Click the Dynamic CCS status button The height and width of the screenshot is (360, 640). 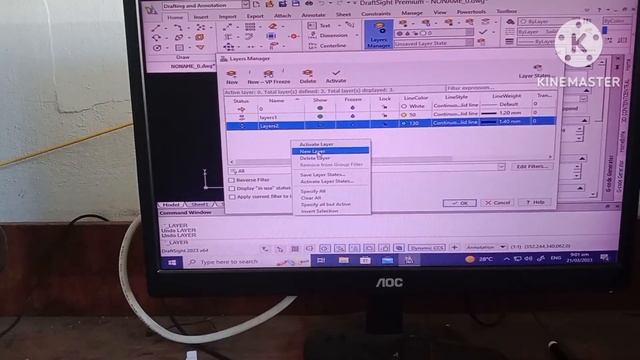[427, 248]
